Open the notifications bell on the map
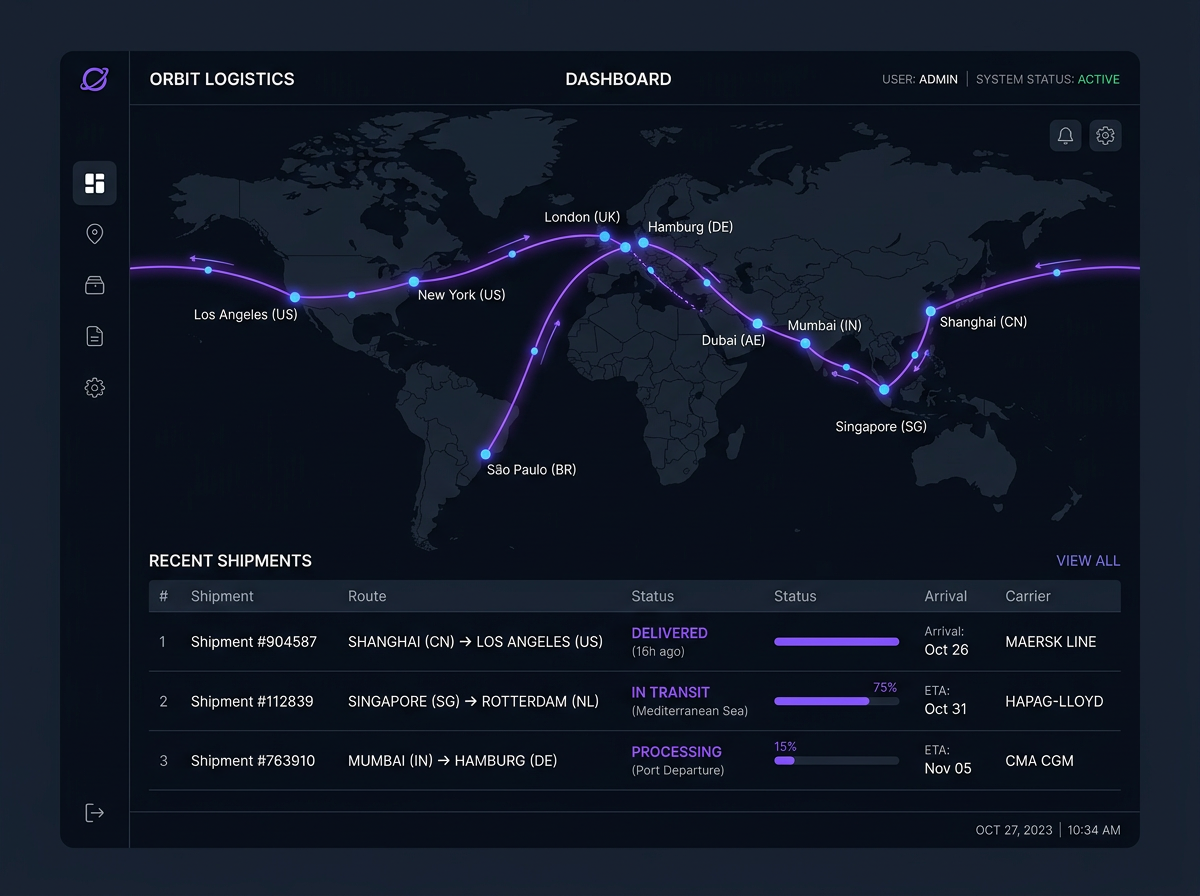1200x896 pixels. 1065,135
